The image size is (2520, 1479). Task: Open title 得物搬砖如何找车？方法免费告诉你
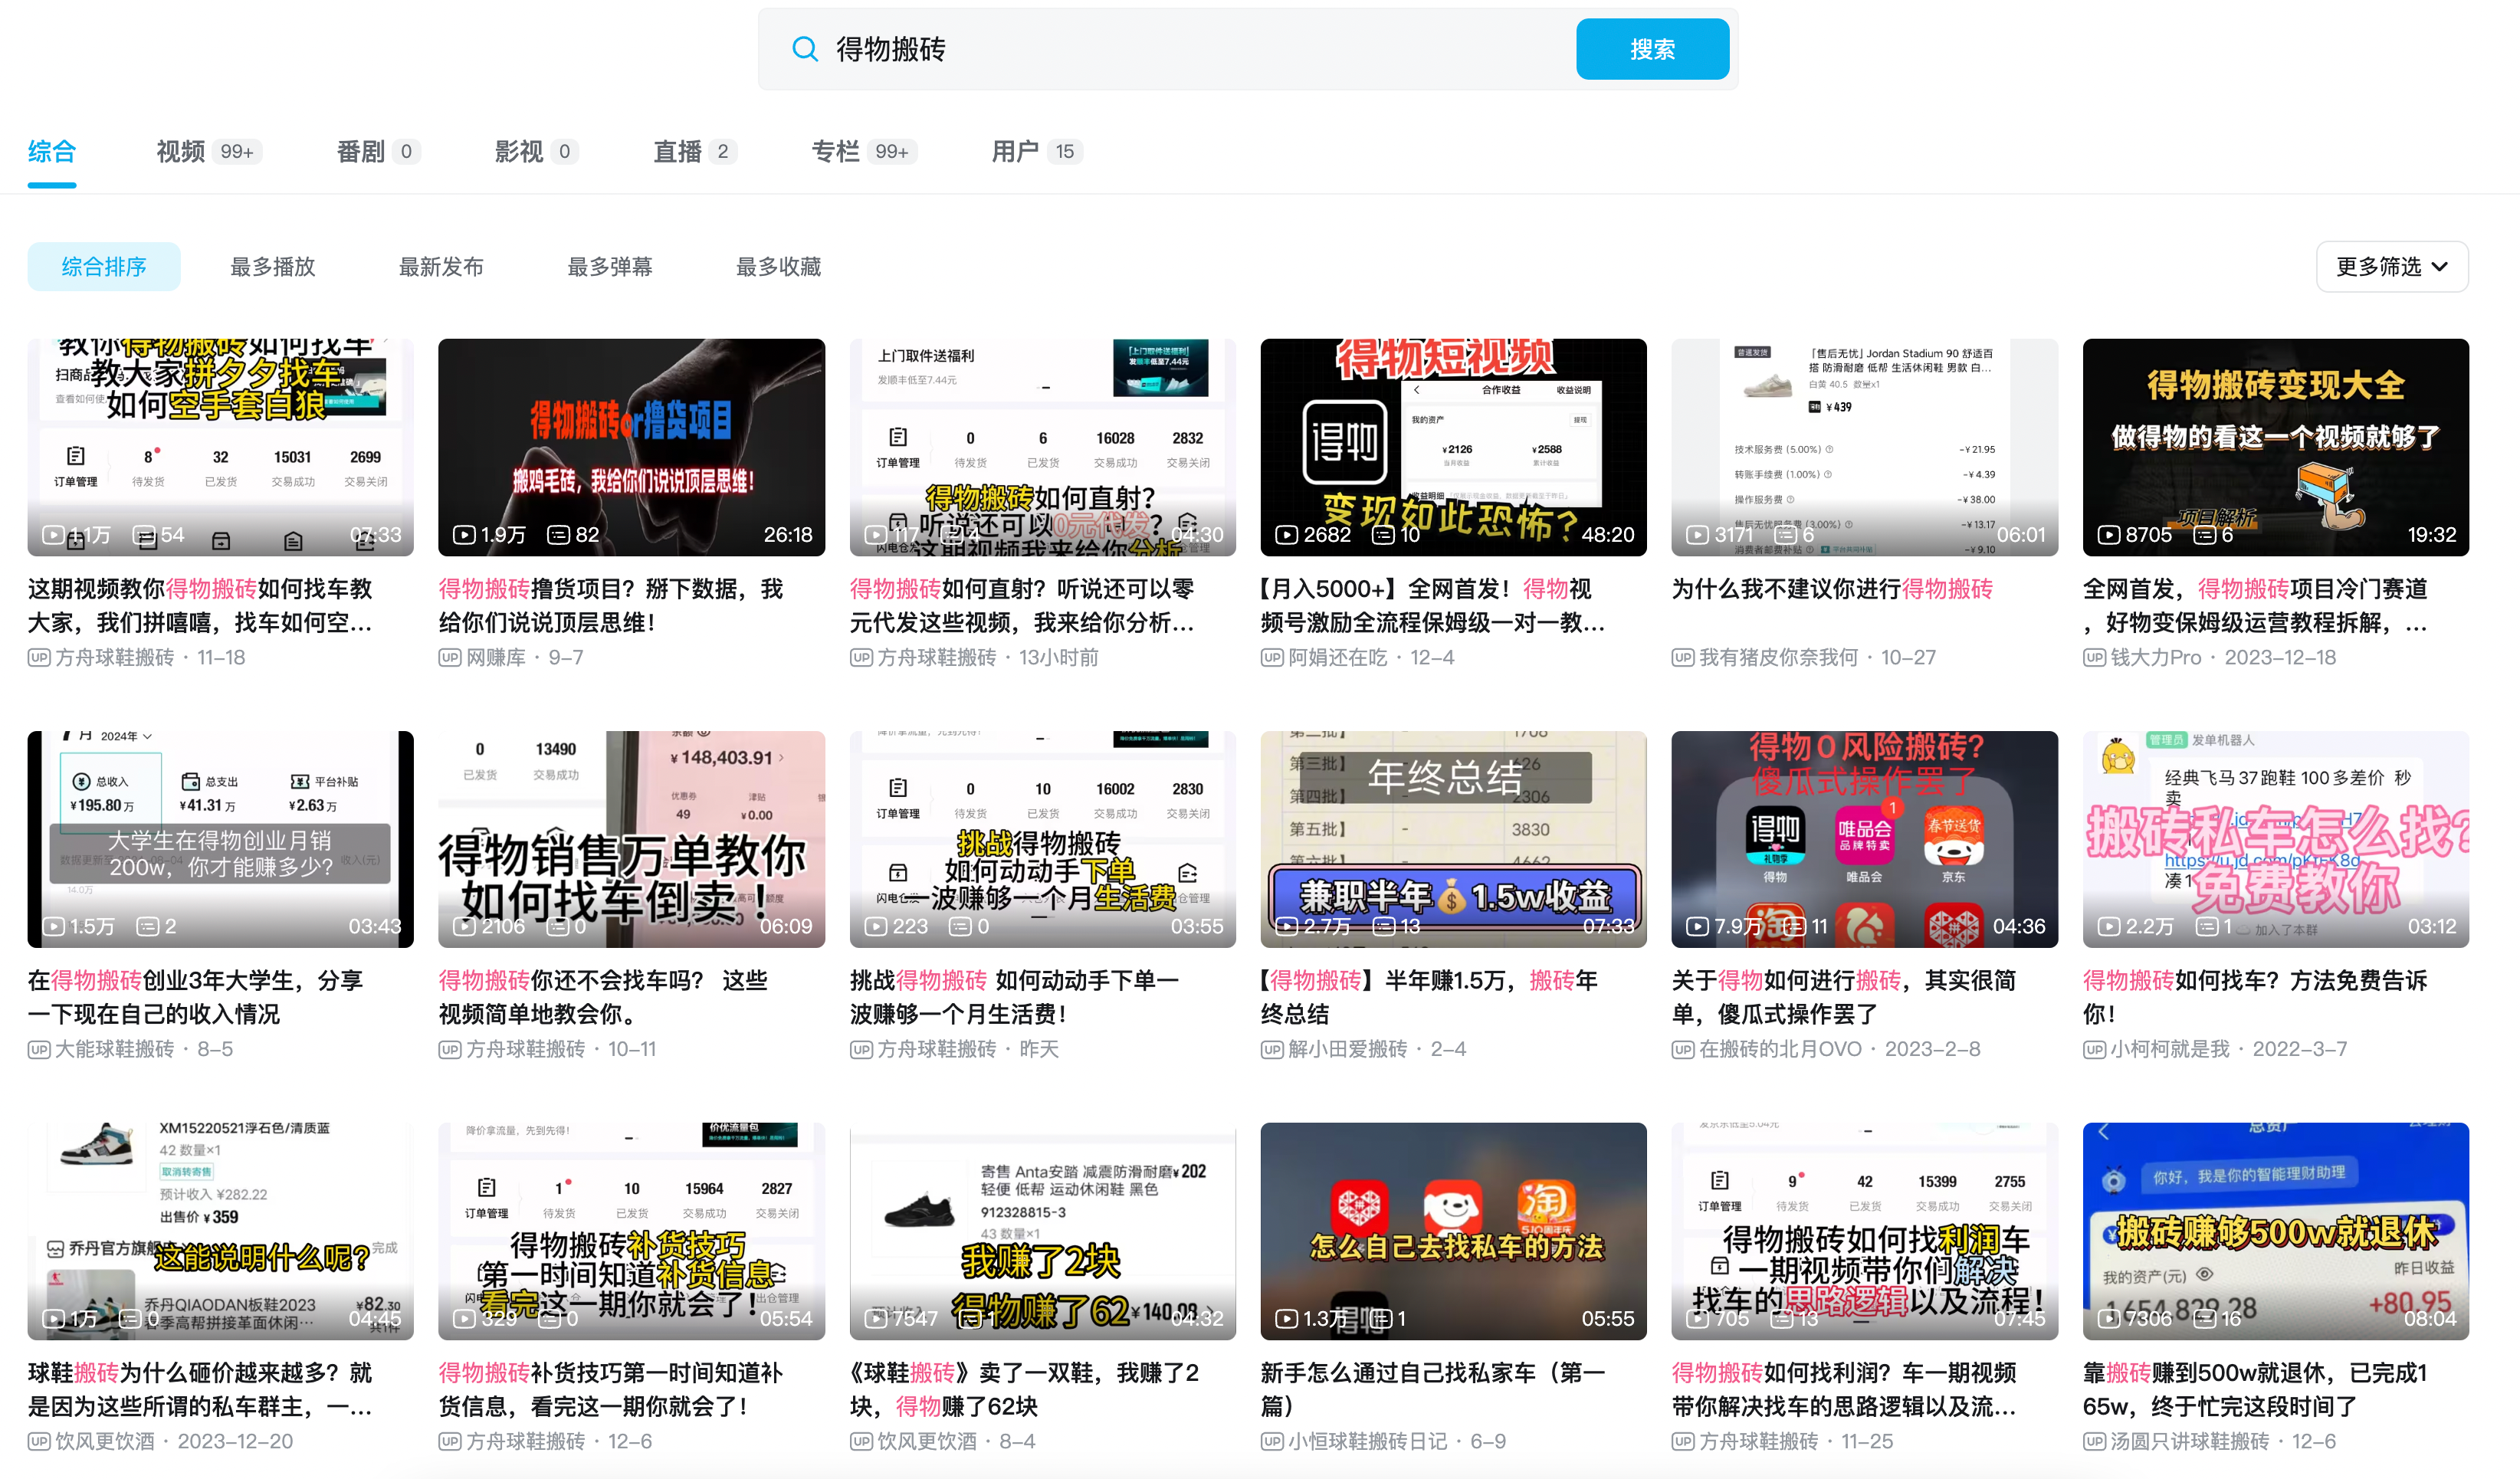(x=2255, y=998)
